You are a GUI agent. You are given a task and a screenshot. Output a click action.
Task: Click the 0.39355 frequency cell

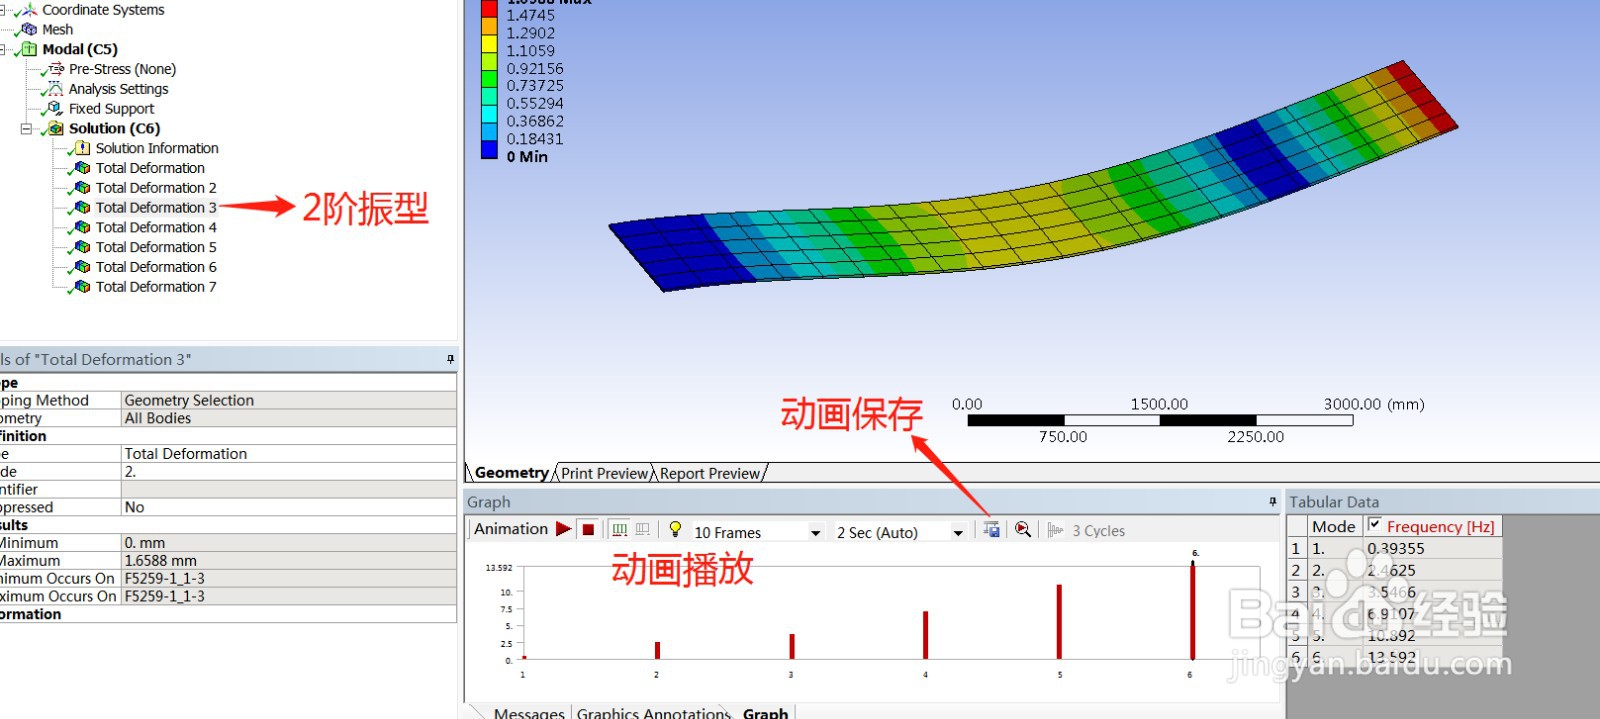click(1432, 548)
